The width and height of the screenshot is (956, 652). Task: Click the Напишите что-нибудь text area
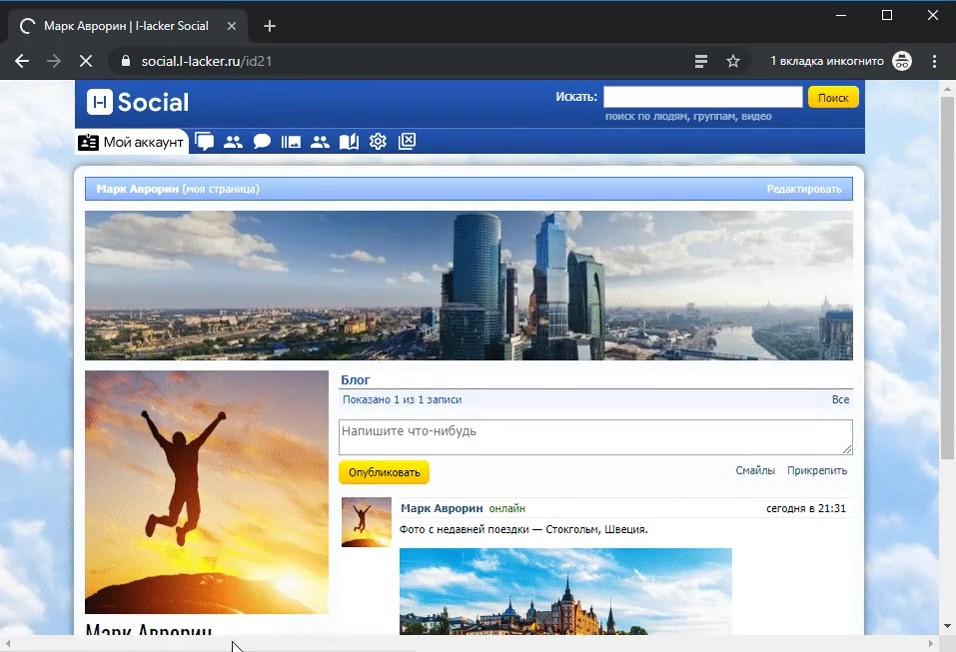(595, 437)
